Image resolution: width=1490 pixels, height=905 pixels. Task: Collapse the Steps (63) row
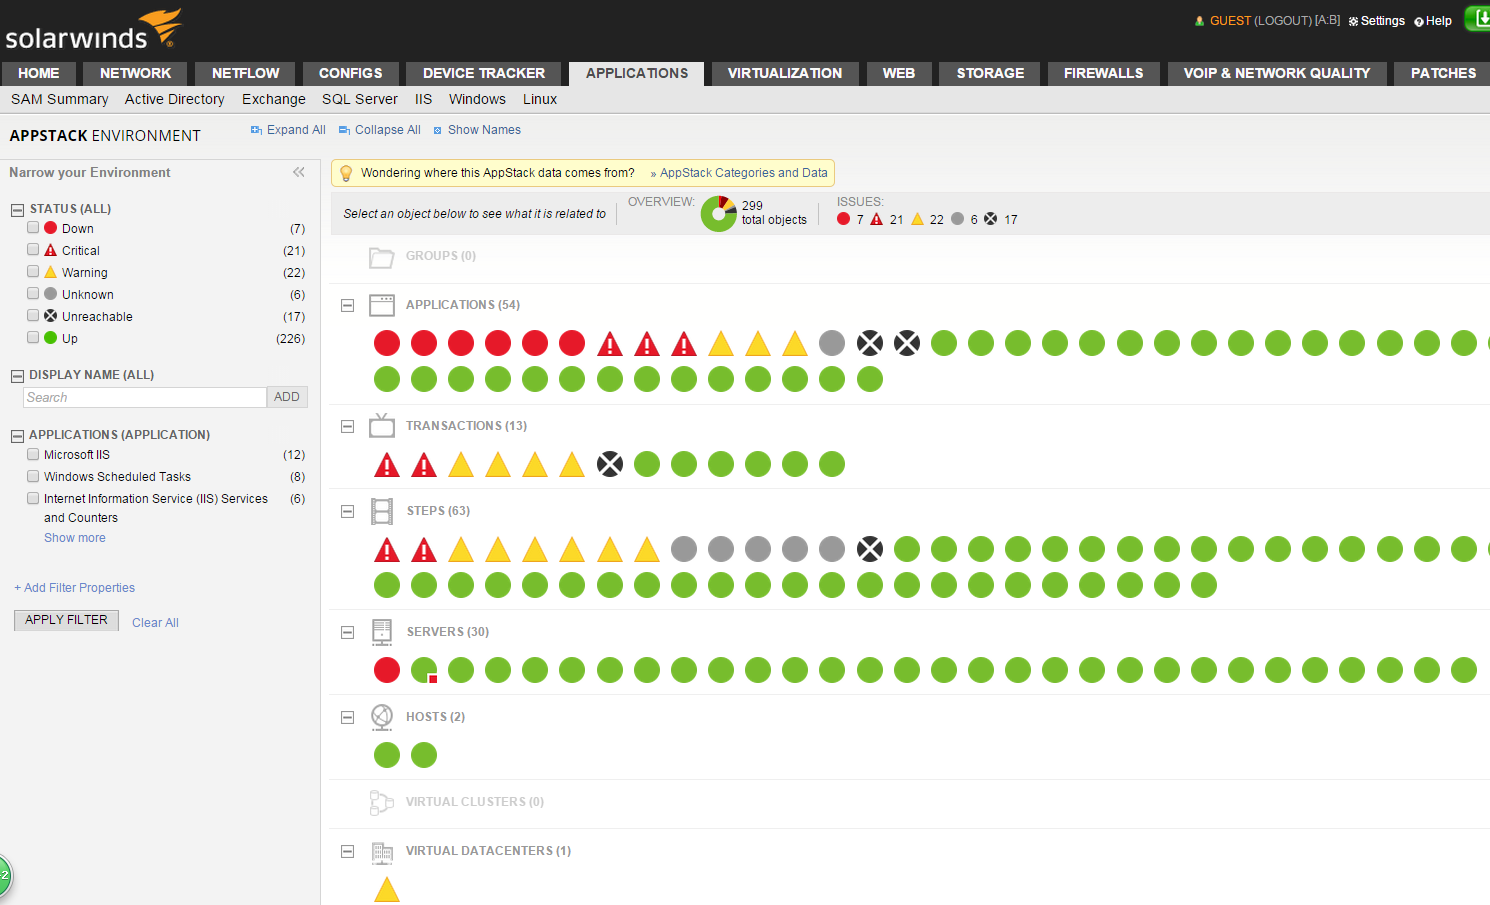(x=347, y=511)
